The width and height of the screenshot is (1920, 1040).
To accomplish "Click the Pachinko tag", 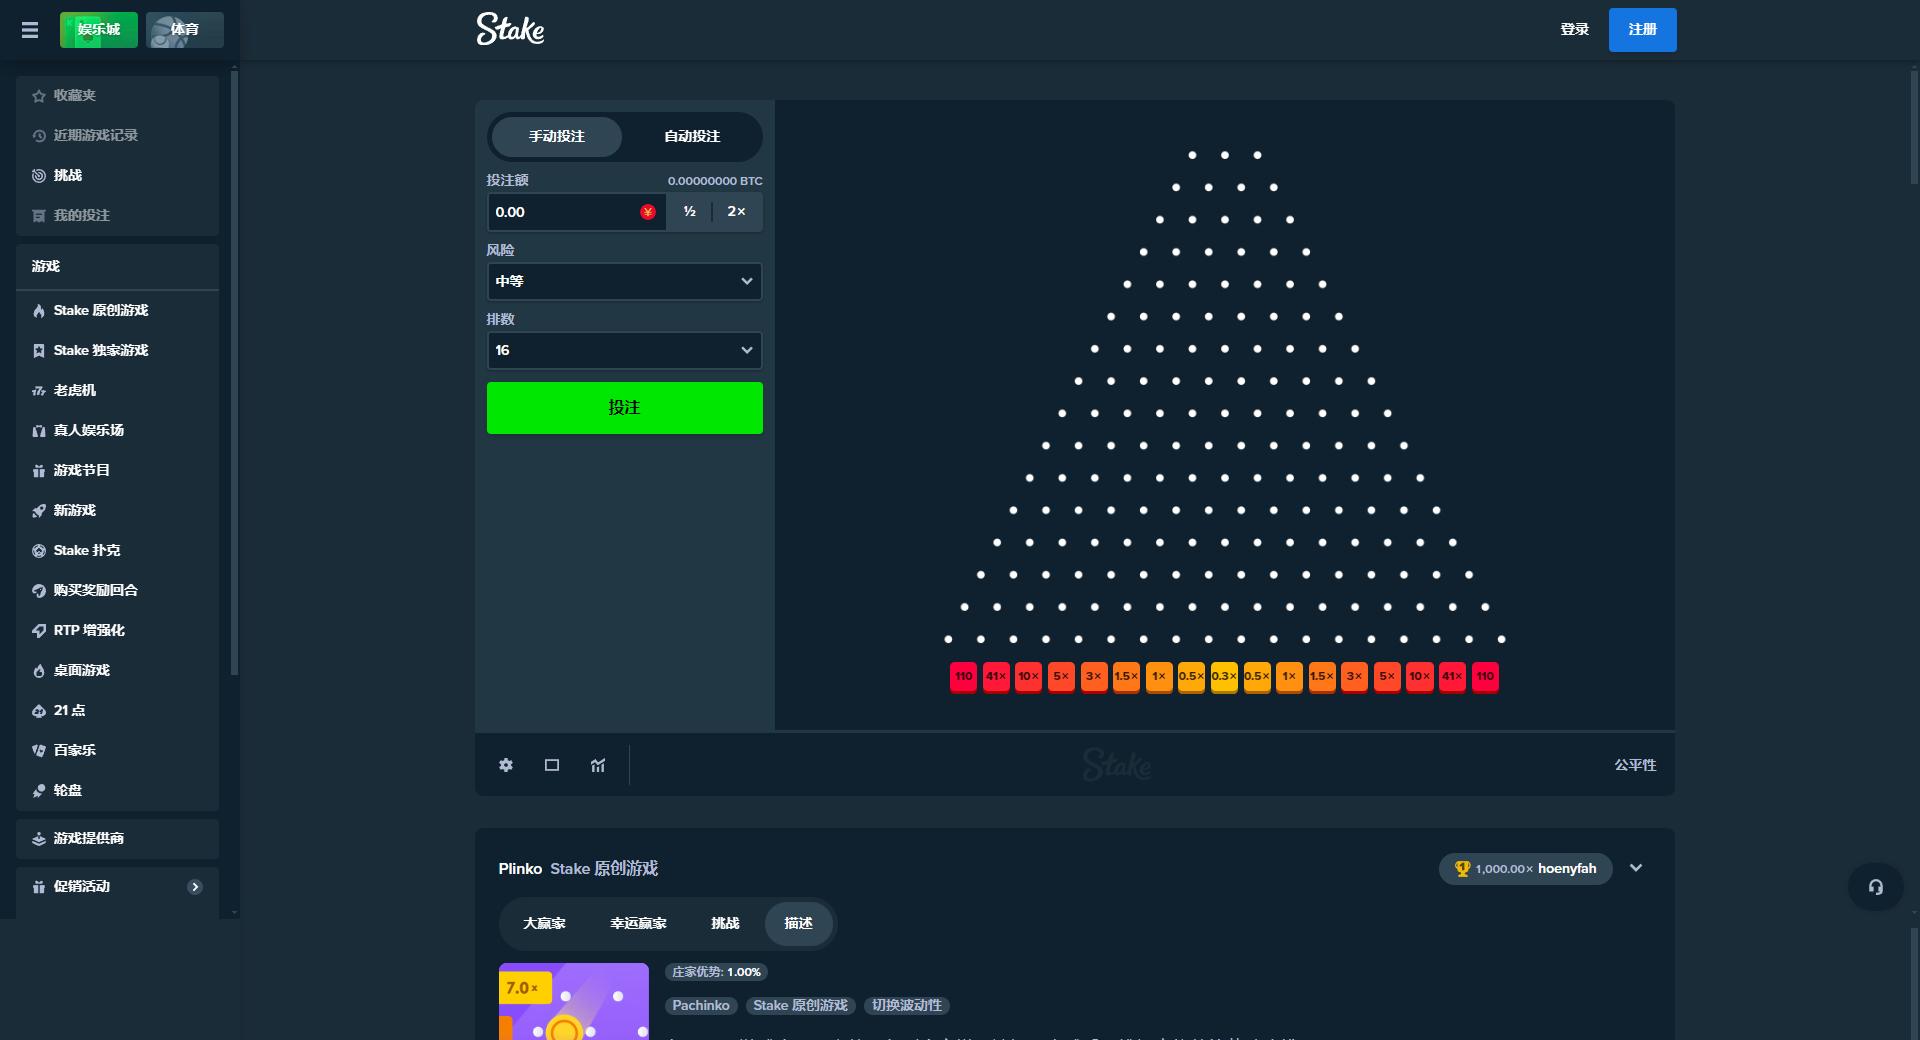I will click(x=701, y=1006).
